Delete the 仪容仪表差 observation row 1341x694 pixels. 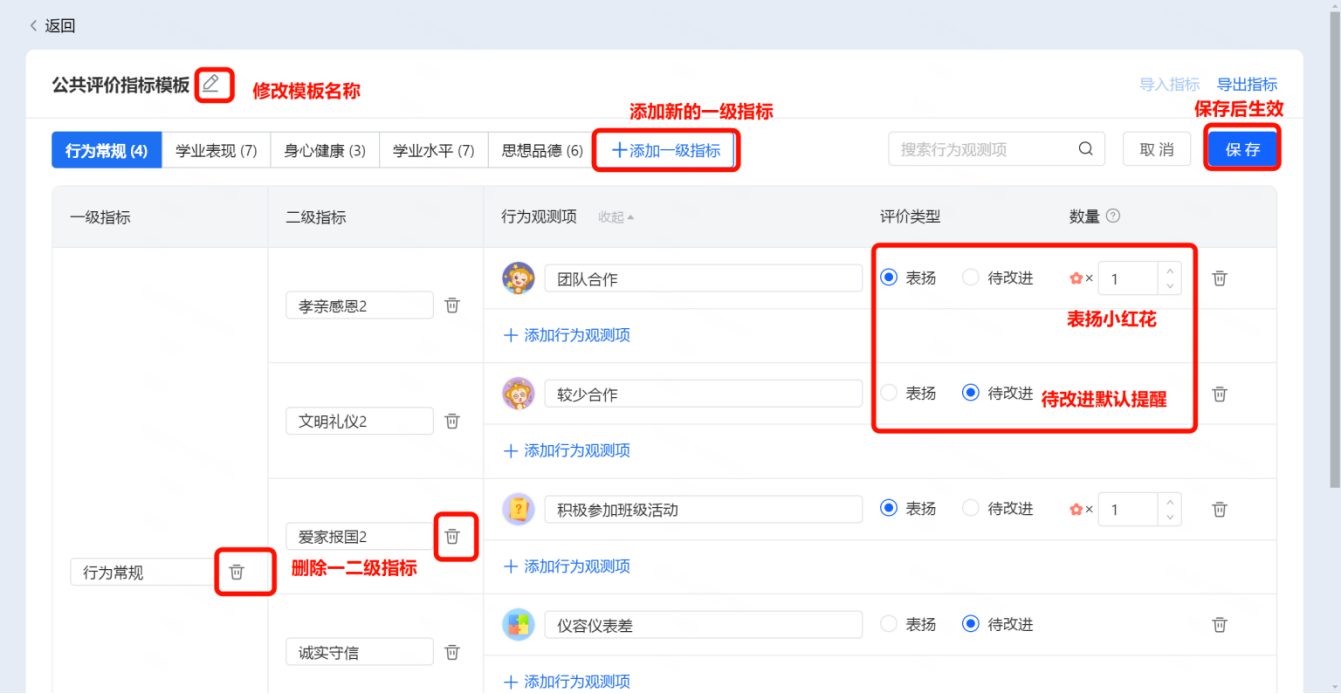pos(1219,625)
